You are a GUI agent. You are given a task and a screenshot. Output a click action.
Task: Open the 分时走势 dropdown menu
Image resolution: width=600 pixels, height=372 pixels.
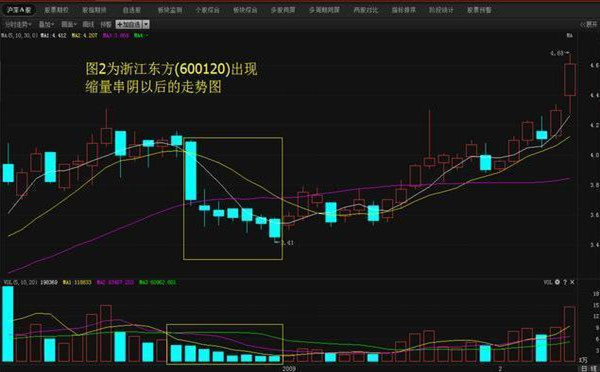[x=18, y=24]
